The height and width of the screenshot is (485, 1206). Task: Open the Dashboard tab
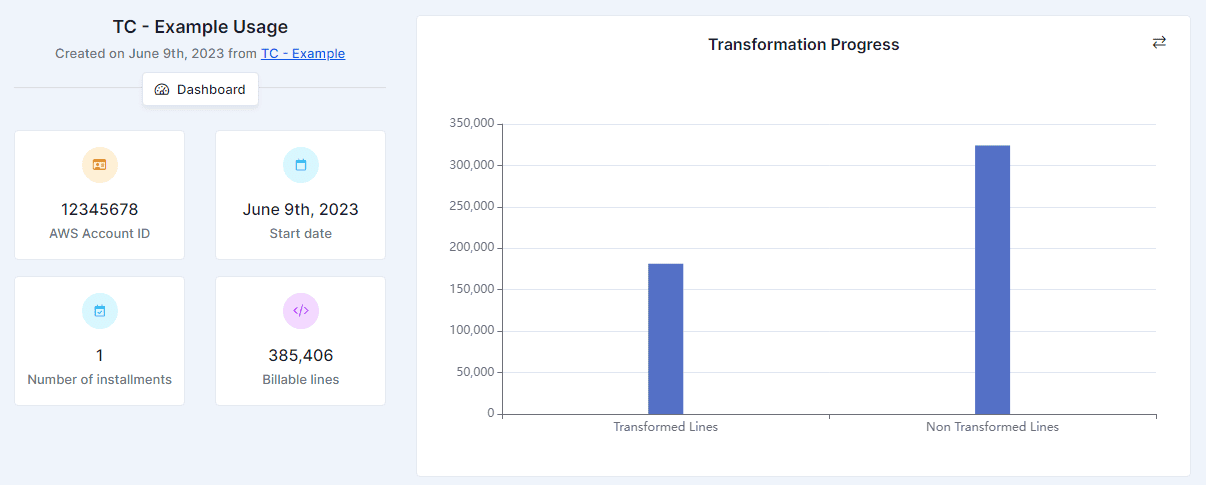click(x=200, y=90)
